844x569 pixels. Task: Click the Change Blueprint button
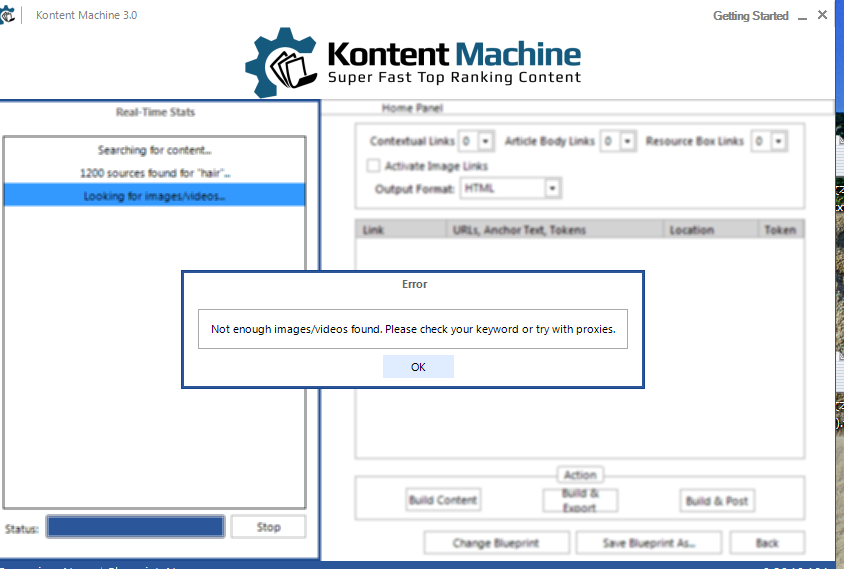click(x=496, y=543)
